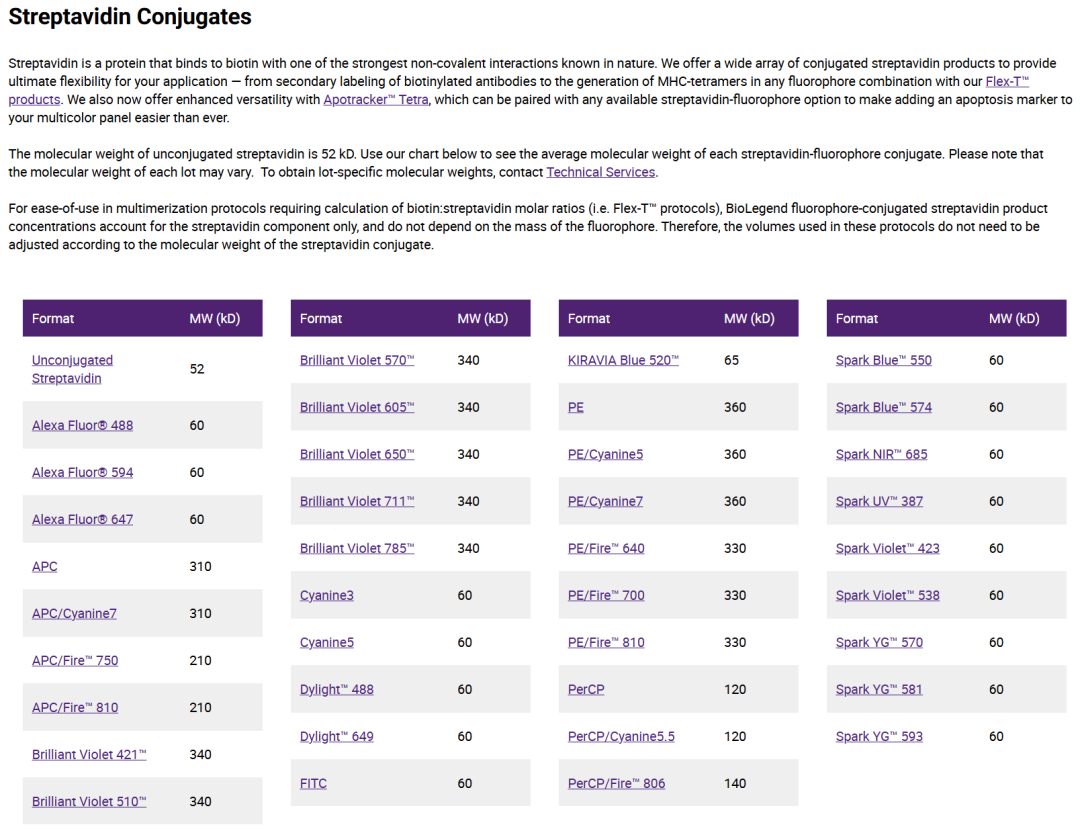1080x831 pixels.
Task: Click the Brilliant Violet 785 link
Action: 357,548
